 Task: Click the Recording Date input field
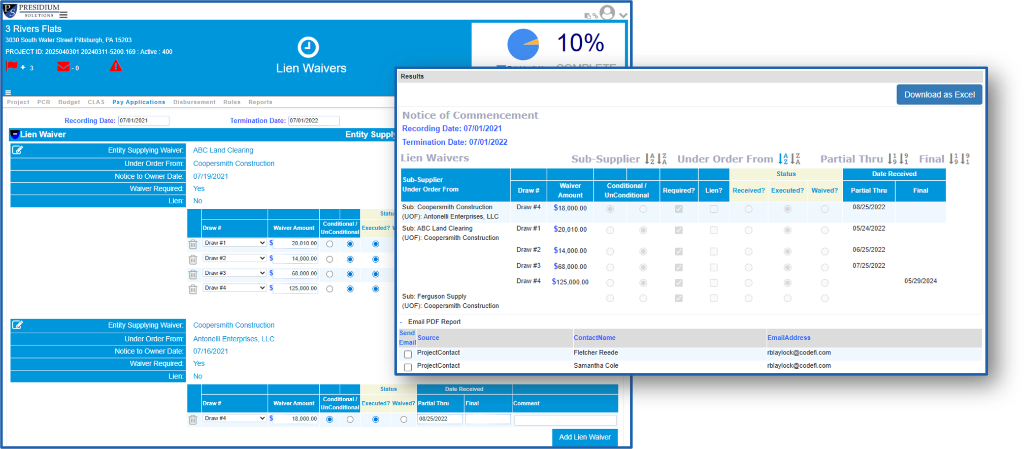point(143,121)
